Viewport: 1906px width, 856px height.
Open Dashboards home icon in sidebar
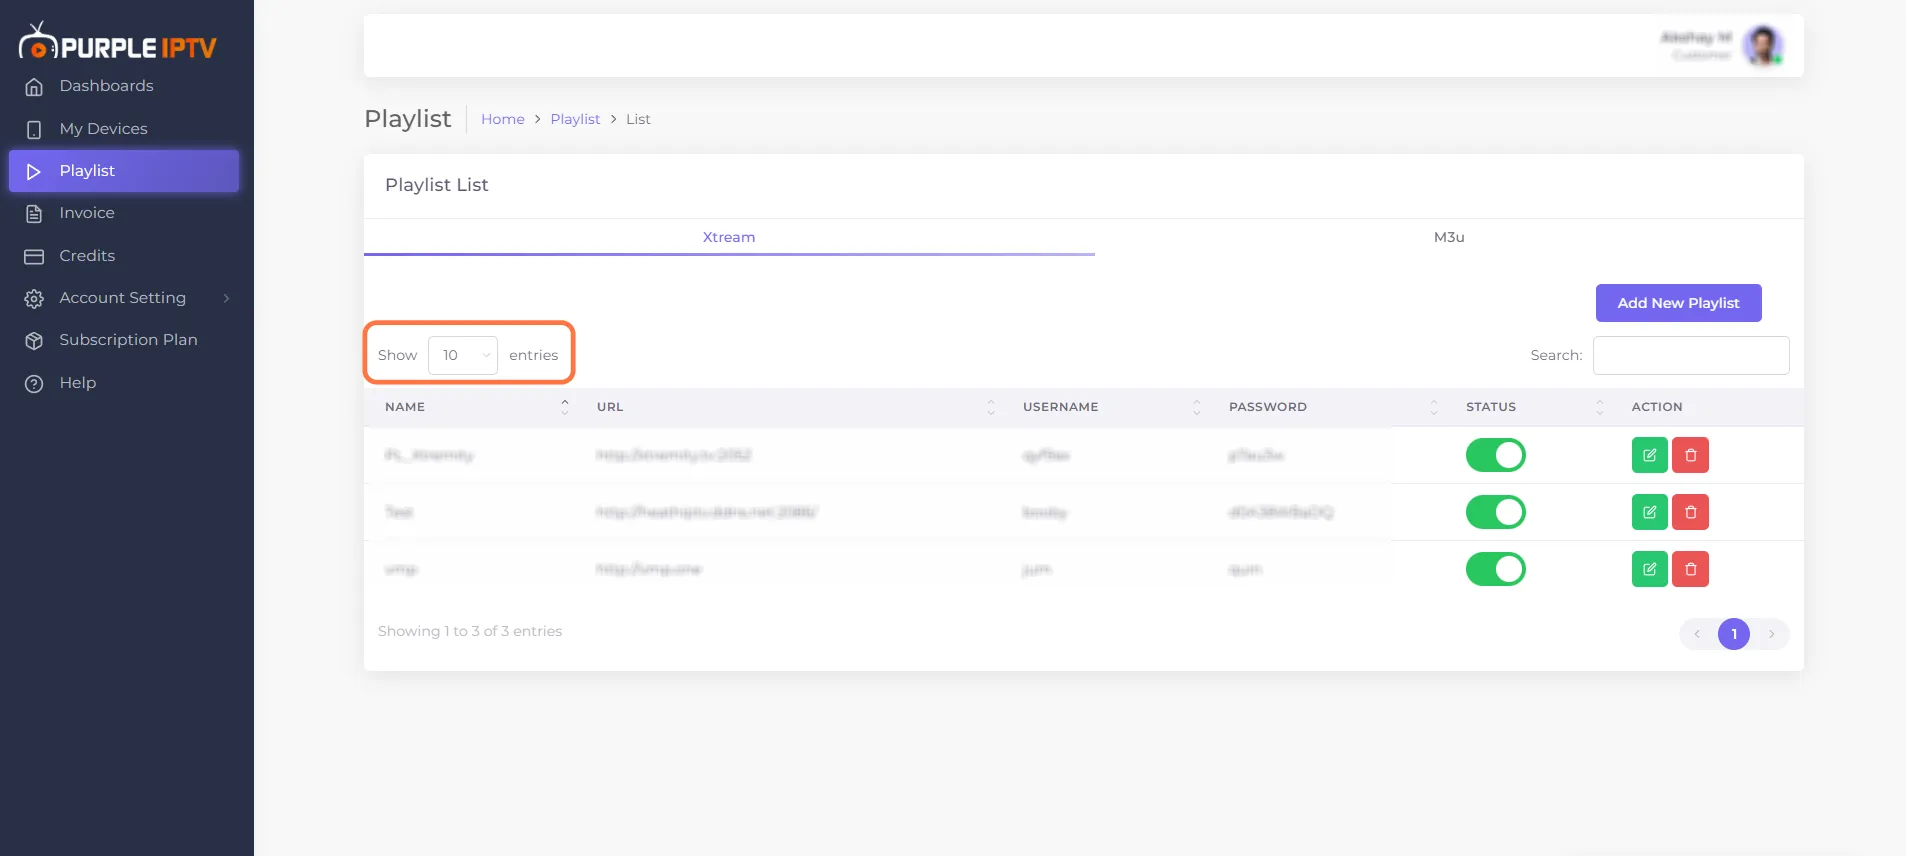pyautogui.click(x=34, y=87)
